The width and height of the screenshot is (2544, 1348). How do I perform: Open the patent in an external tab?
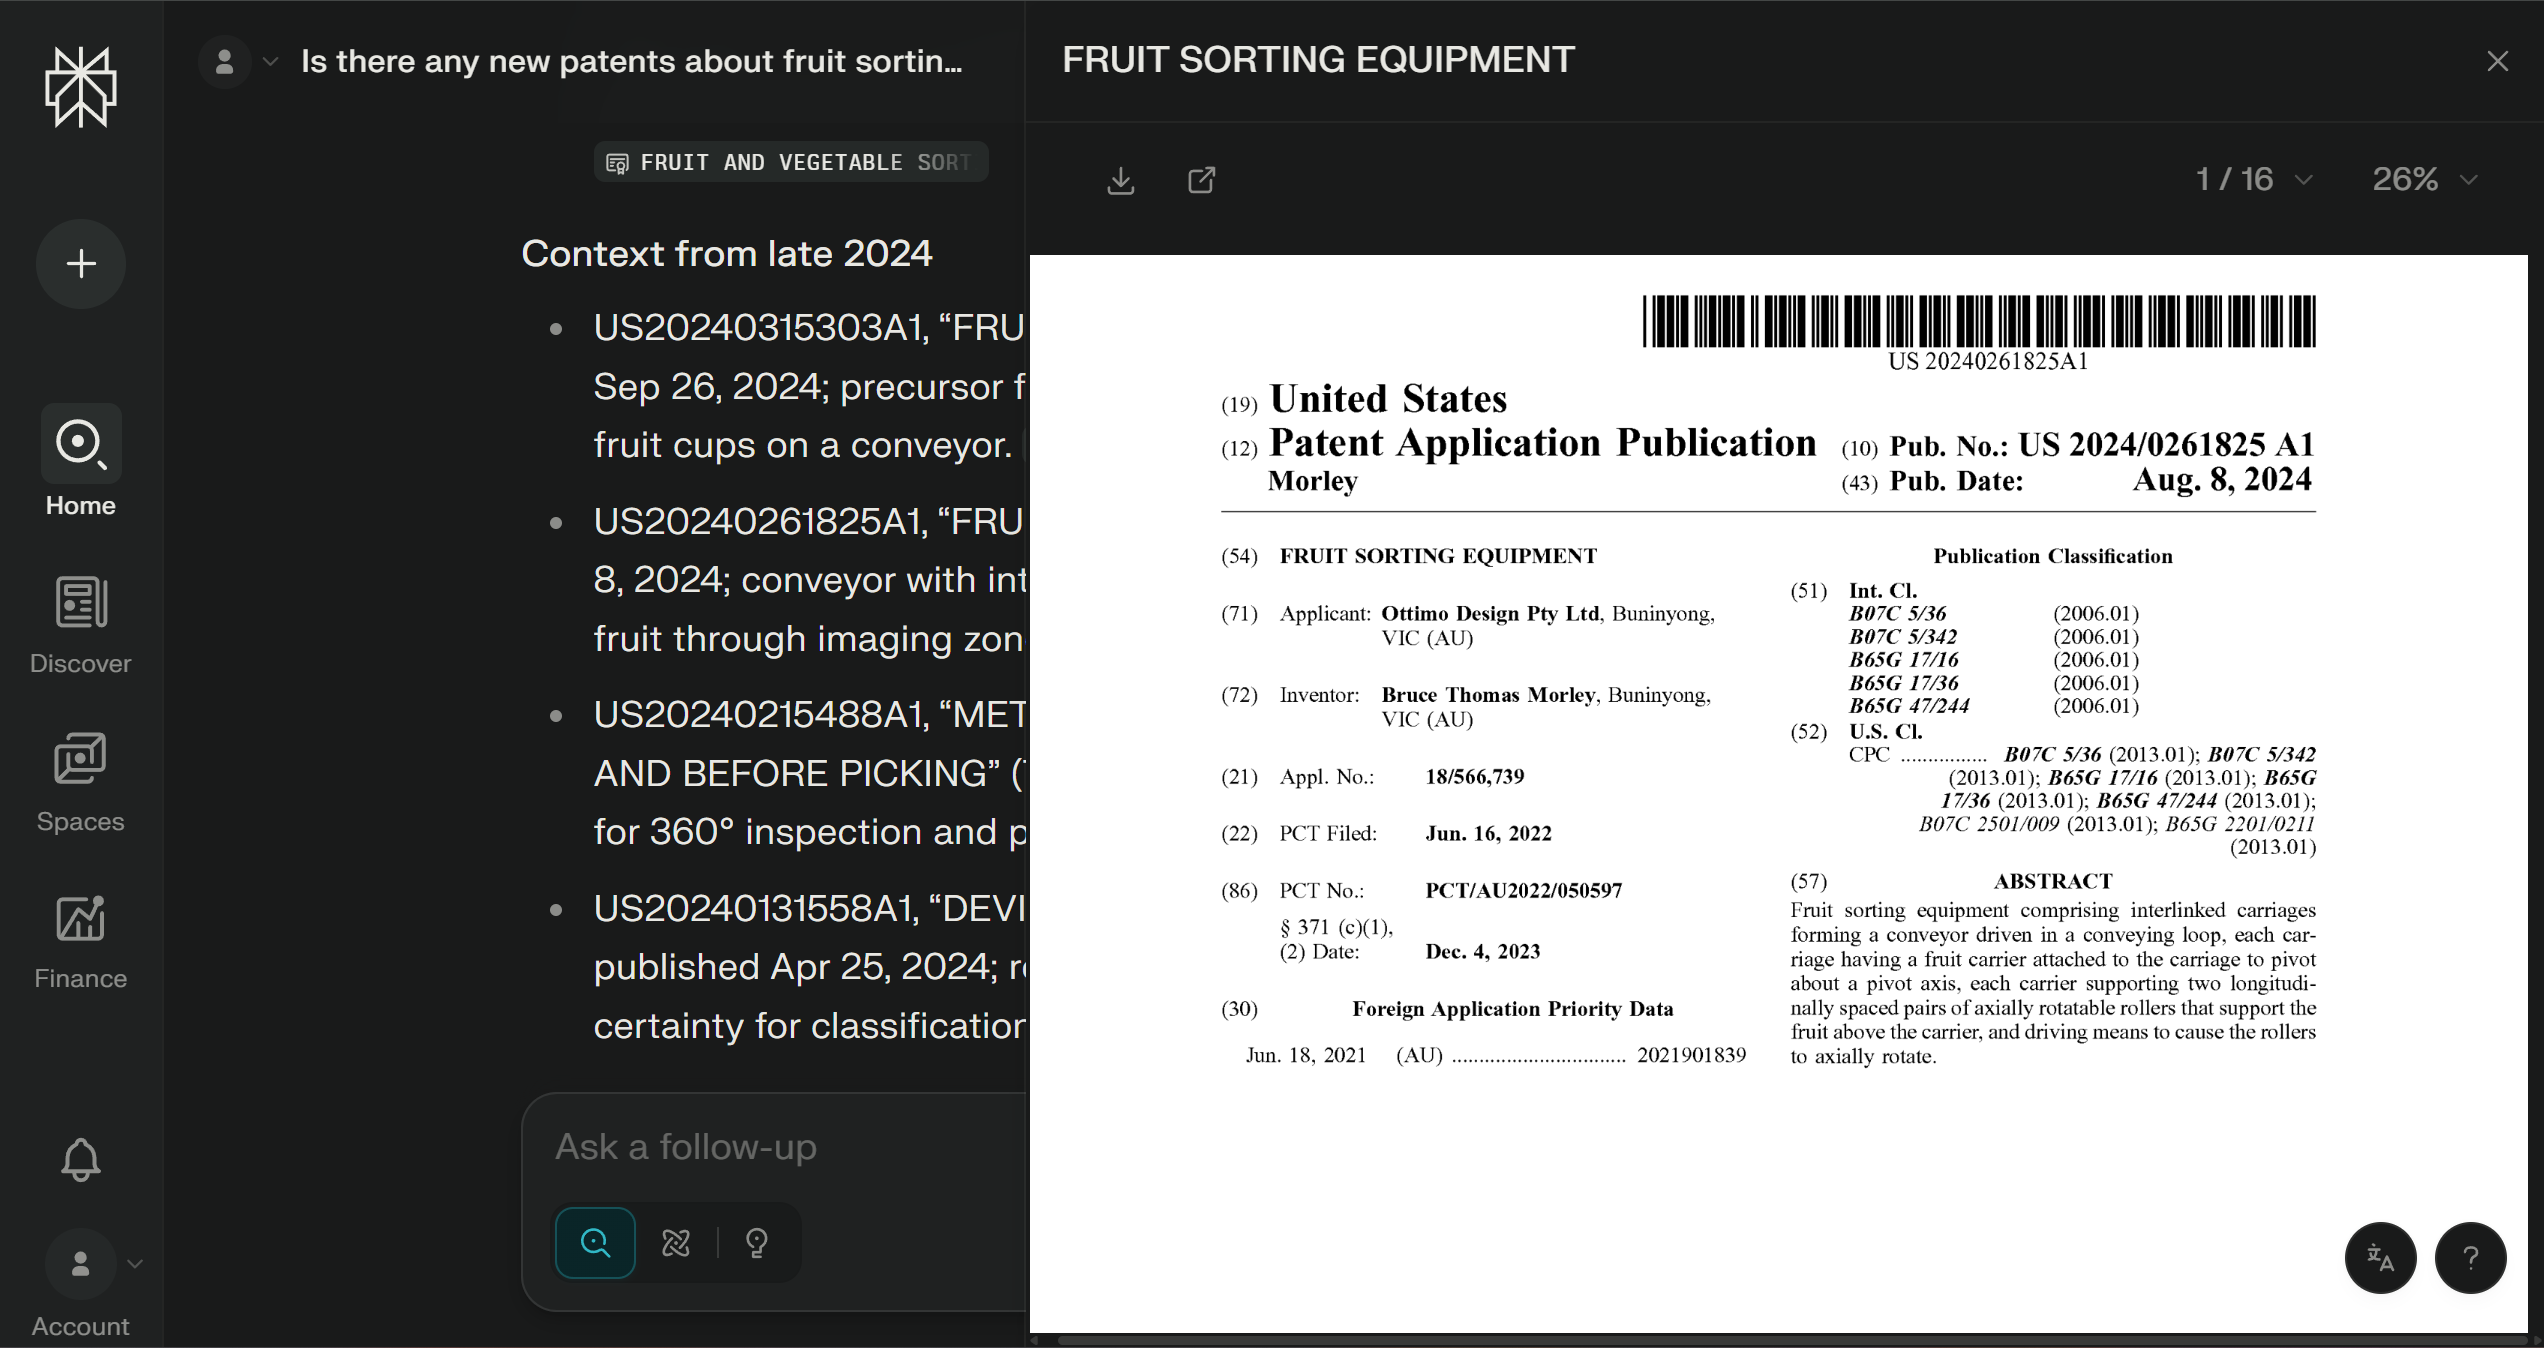[x=1201, y=180]
